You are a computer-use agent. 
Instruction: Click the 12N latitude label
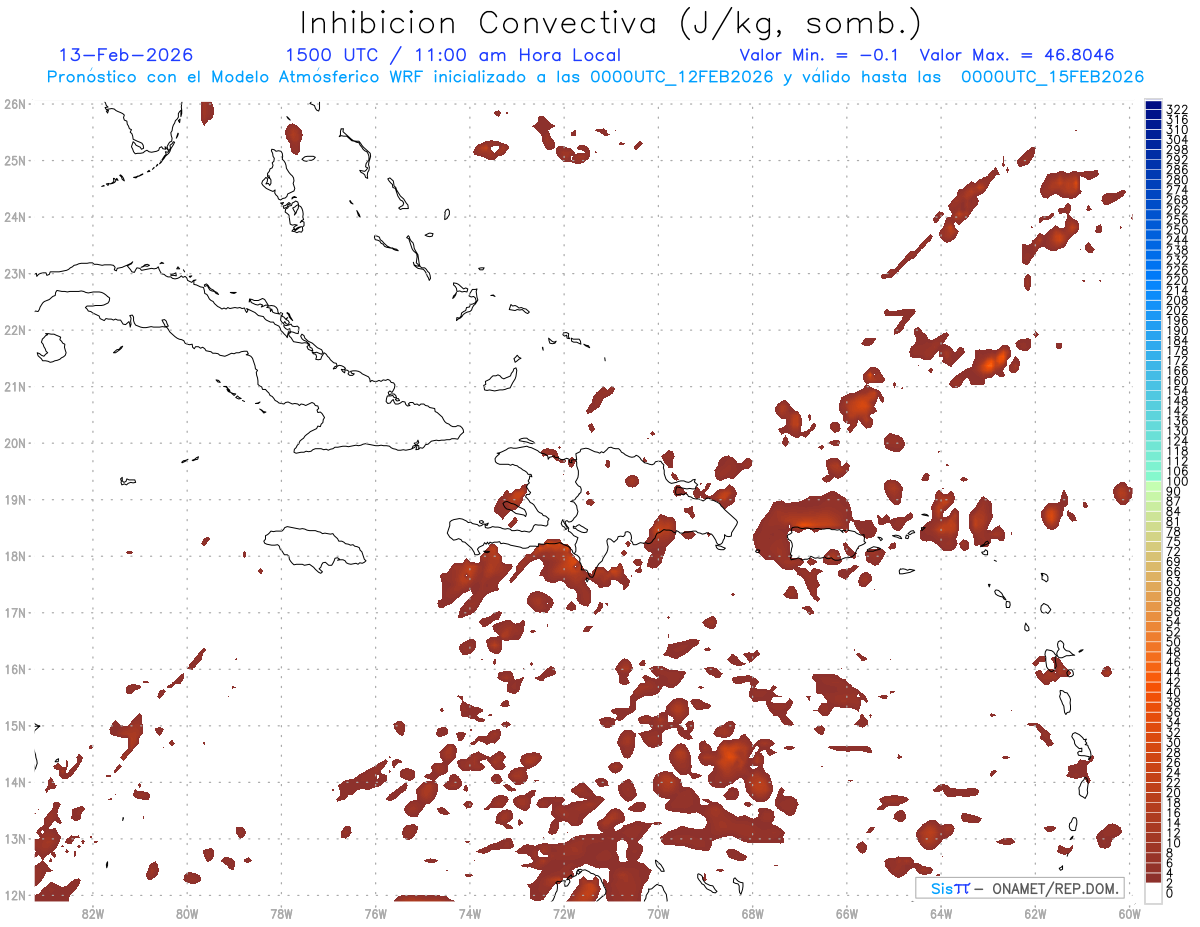15,895
